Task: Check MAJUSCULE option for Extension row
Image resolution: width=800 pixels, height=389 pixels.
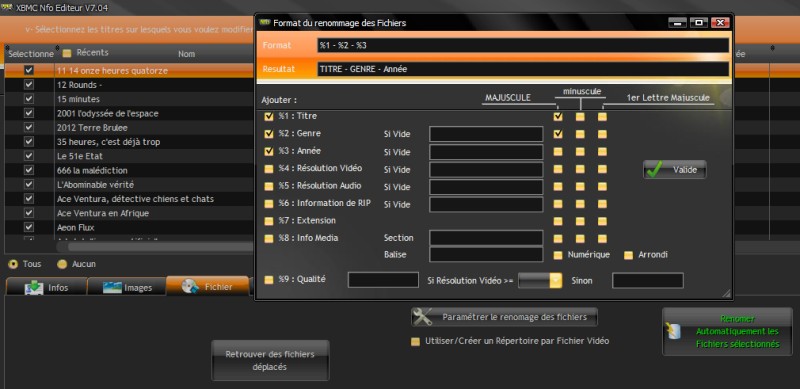Action: click(558, 221)
